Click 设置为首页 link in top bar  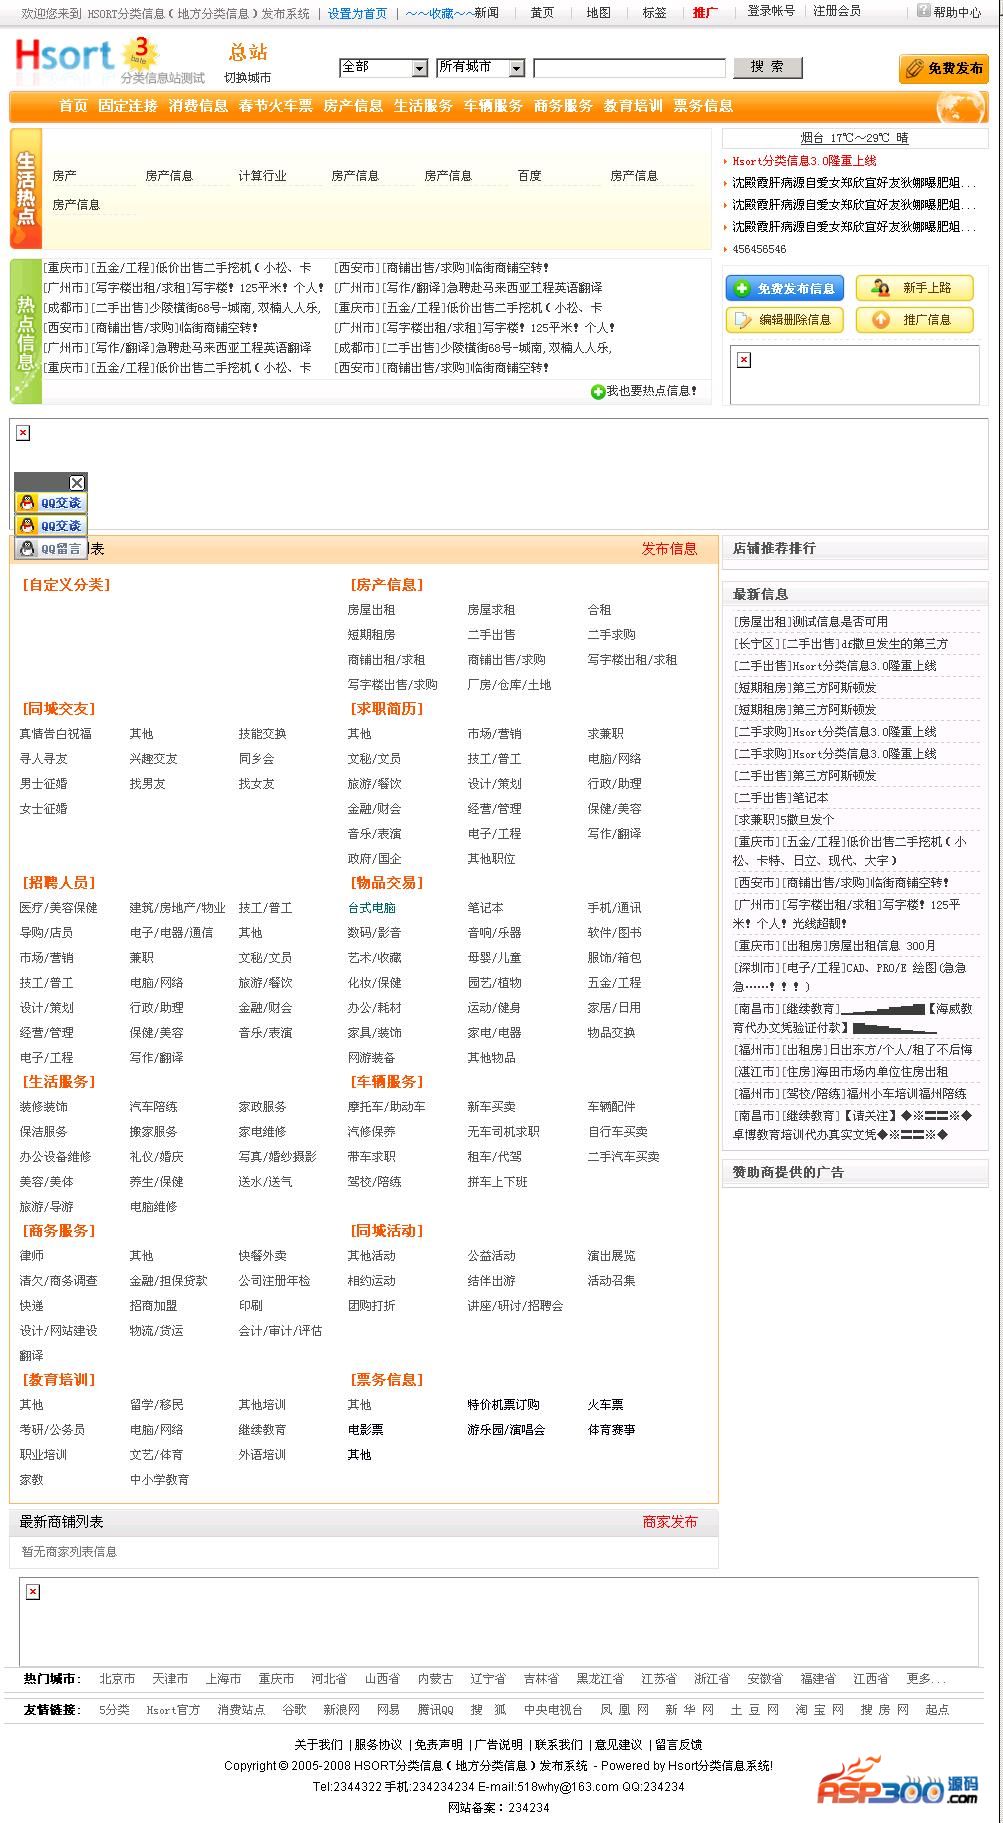pyautogui.click(x=357, y=13)
